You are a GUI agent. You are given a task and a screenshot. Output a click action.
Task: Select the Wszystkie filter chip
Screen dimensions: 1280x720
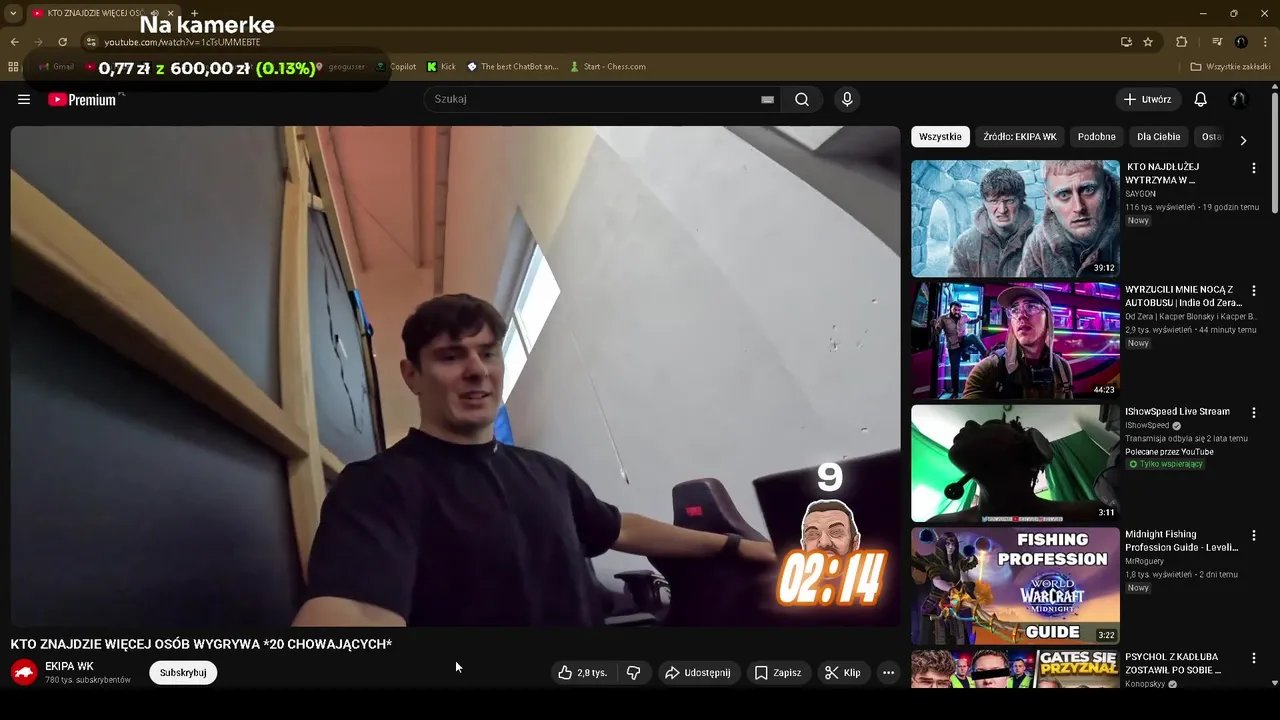tap(940, 137)
